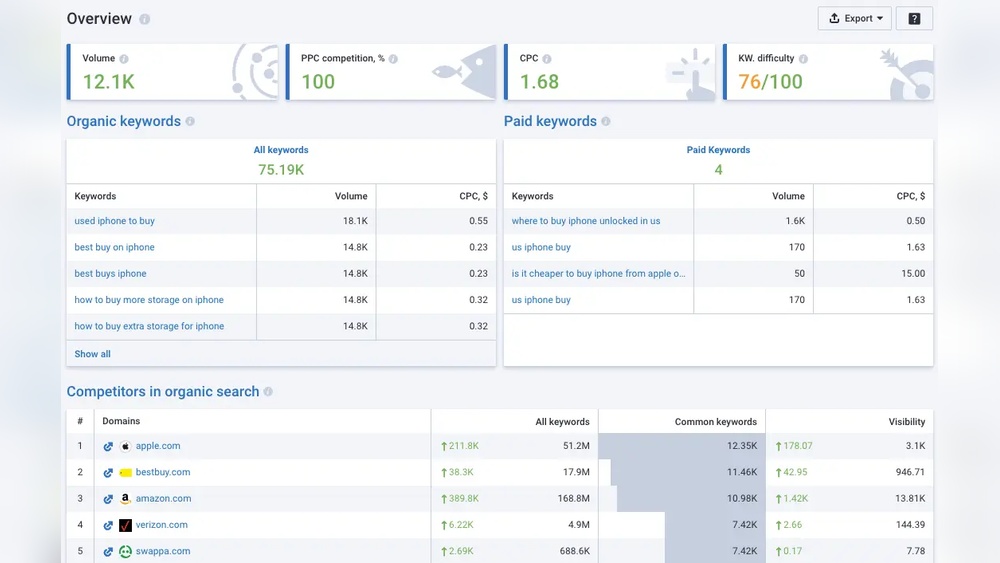
Task: Open 'how to buy more storage on iphone'
Action: pyautogui.click(x=149, y=300)
